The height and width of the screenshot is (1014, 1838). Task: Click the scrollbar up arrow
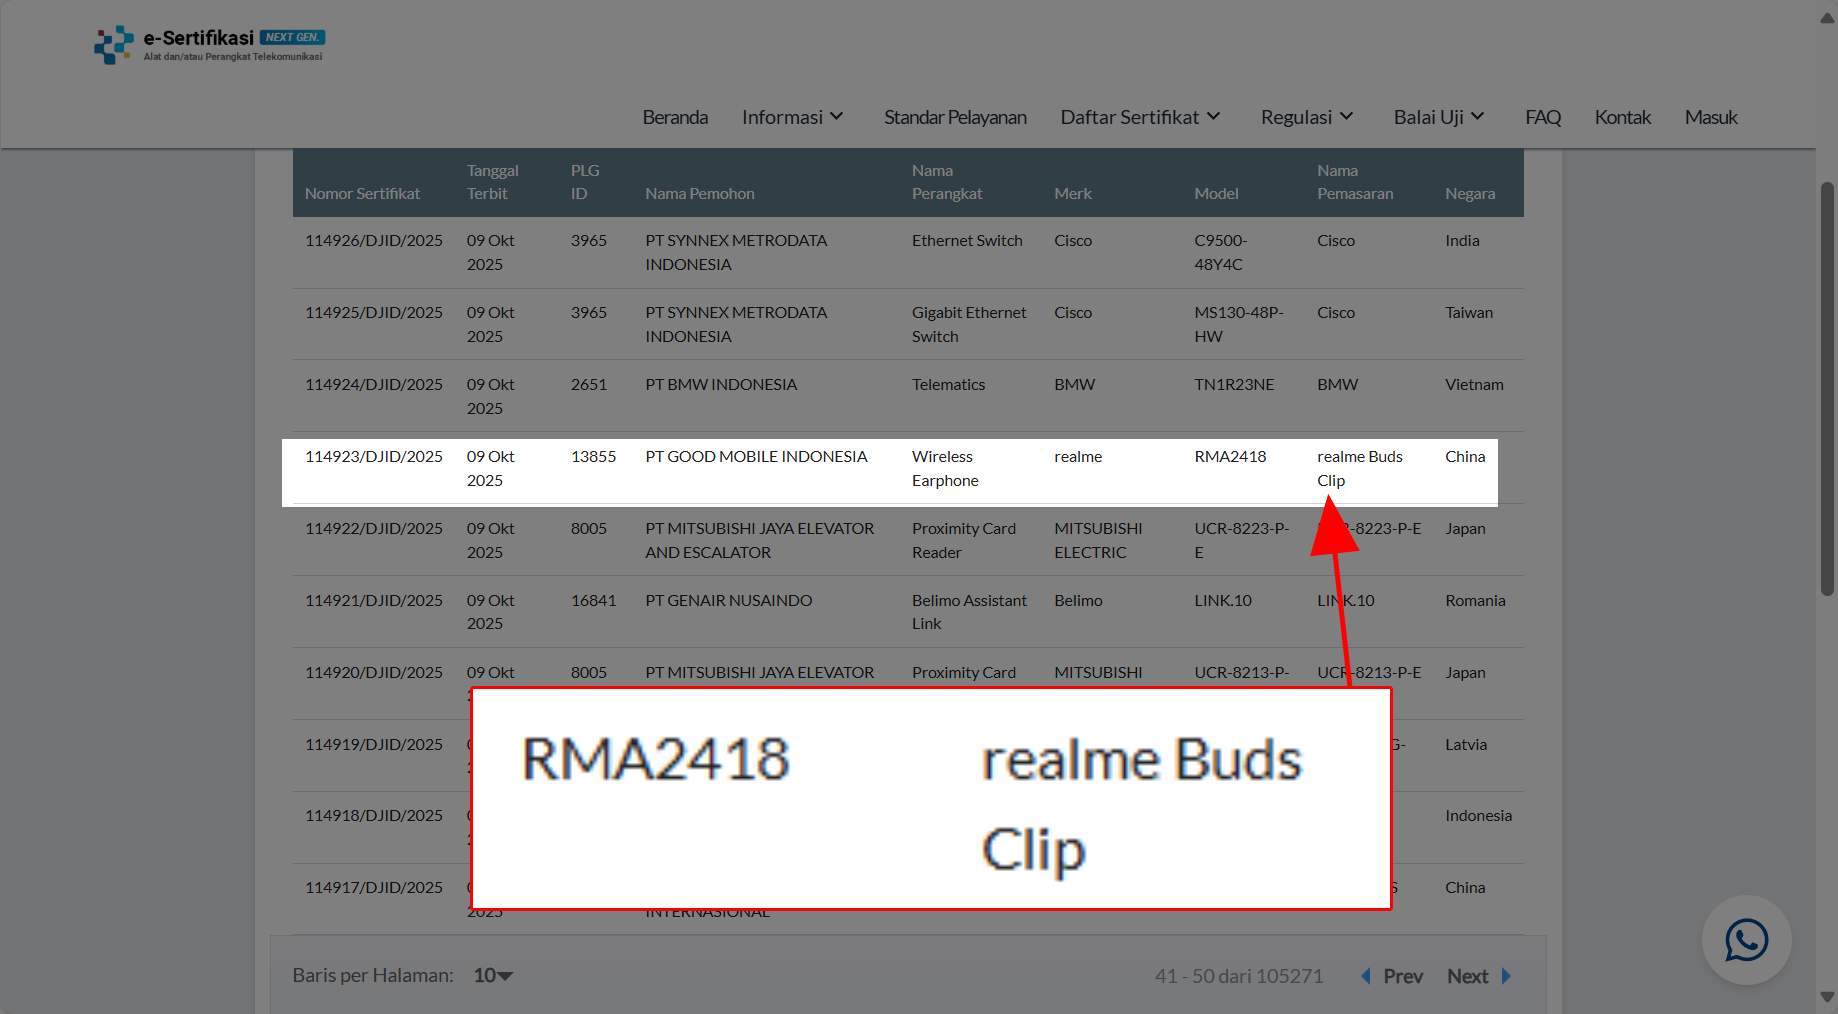click(1827, 18)
